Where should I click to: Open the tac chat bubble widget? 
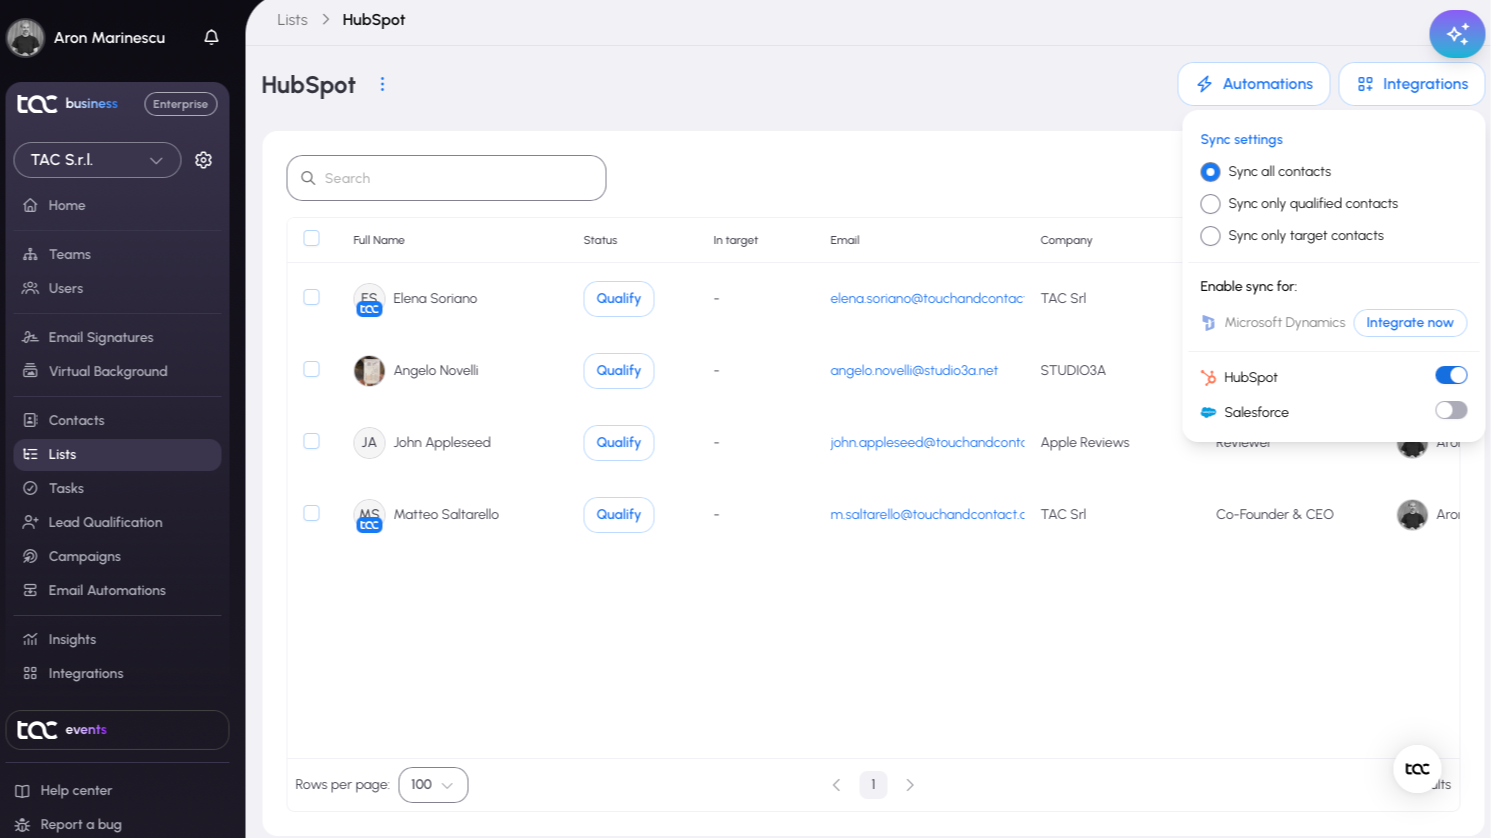1417,769
